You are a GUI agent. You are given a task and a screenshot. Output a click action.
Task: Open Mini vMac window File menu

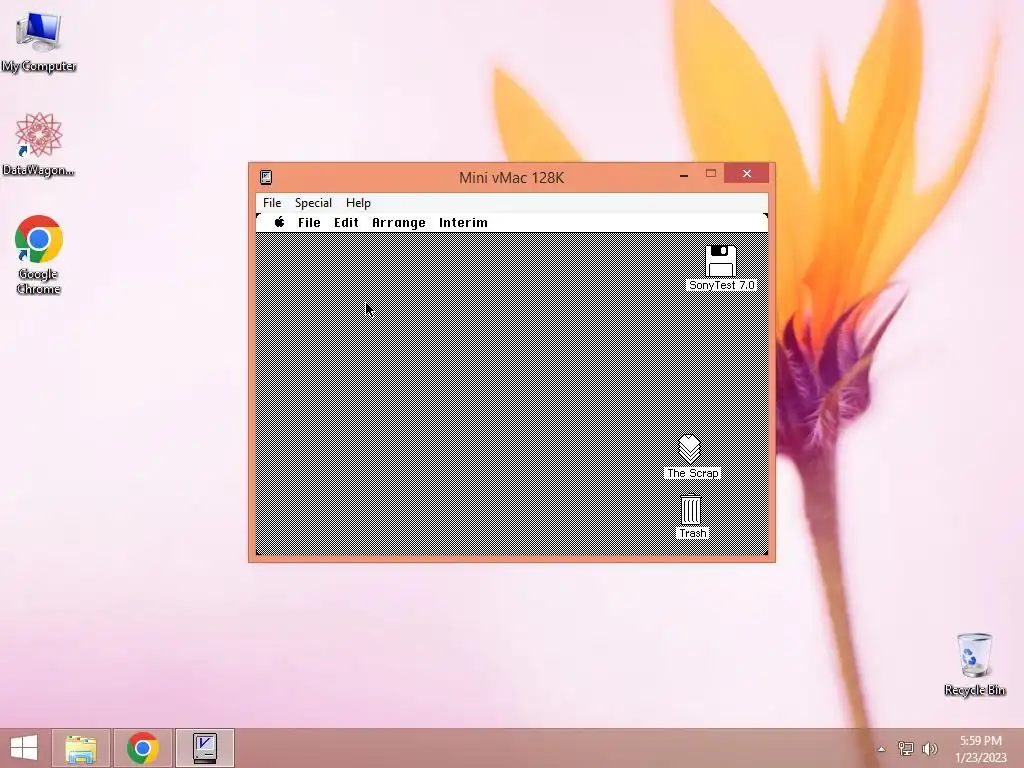click(x=272, y=202)
